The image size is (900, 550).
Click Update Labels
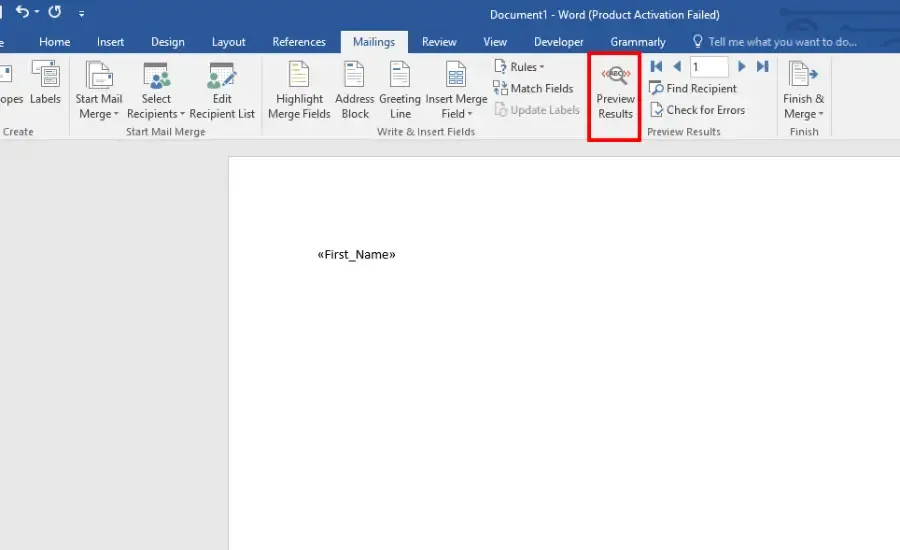[x=537, y=110]
